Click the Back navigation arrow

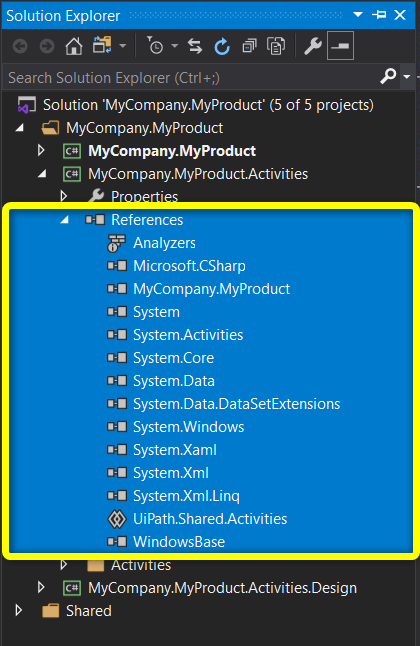tap(20, 46)
